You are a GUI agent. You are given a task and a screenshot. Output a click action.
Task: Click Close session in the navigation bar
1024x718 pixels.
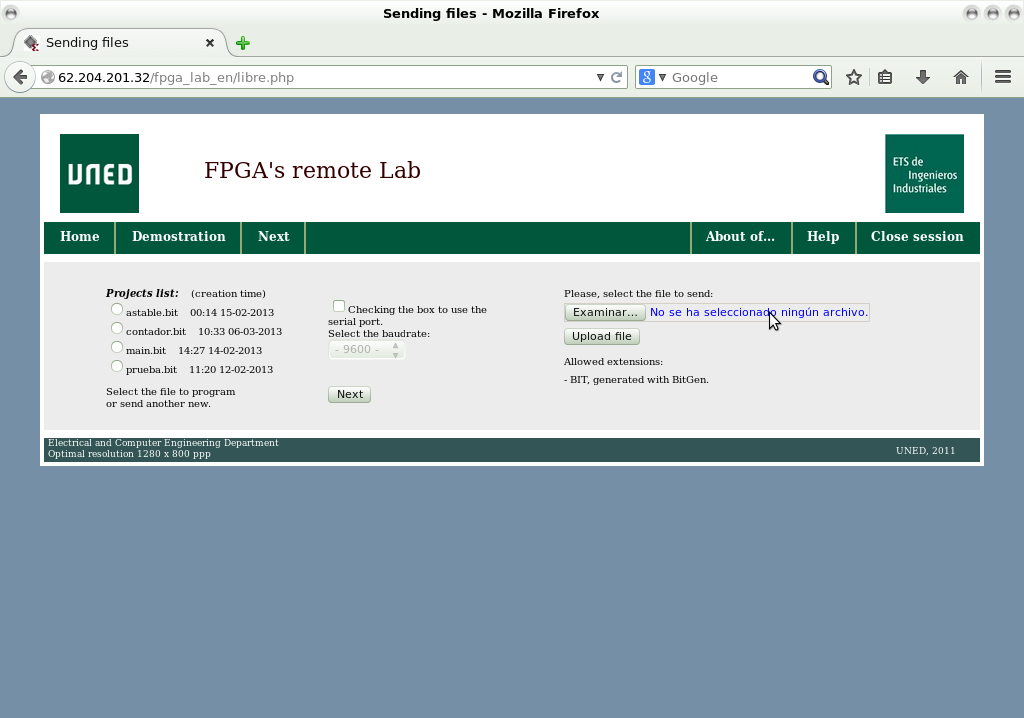(x=917, y=237)
